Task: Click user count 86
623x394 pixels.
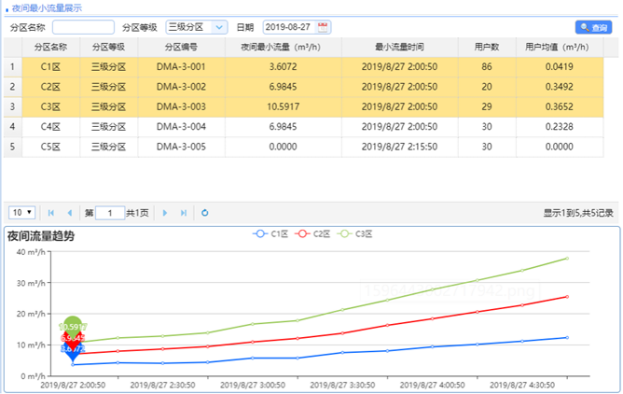Action: coord(487,67)
